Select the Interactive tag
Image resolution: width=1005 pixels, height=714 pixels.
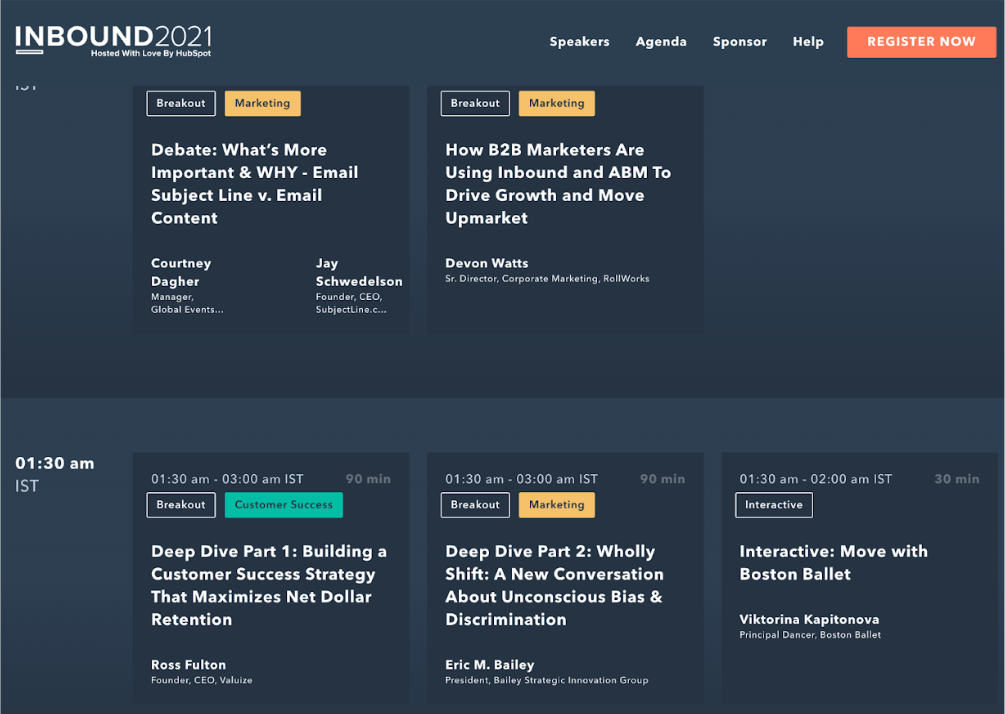tap(774, 504)
